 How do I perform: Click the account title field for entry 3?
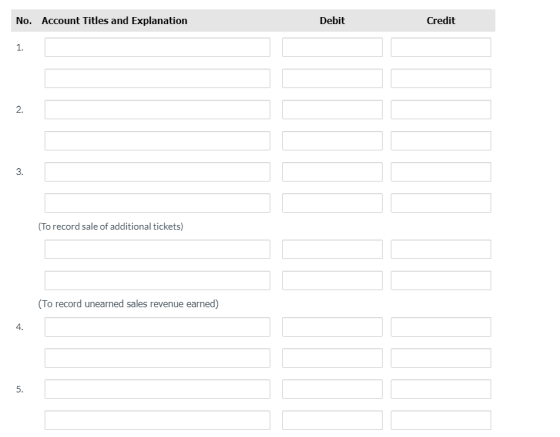pos(157,172)
